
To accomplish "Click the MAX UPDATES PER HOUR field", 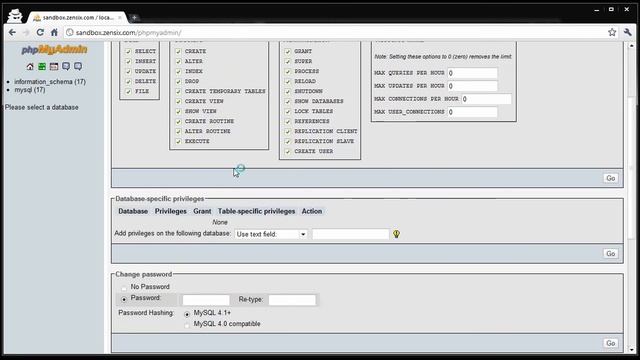I will [x=472, y=86].
